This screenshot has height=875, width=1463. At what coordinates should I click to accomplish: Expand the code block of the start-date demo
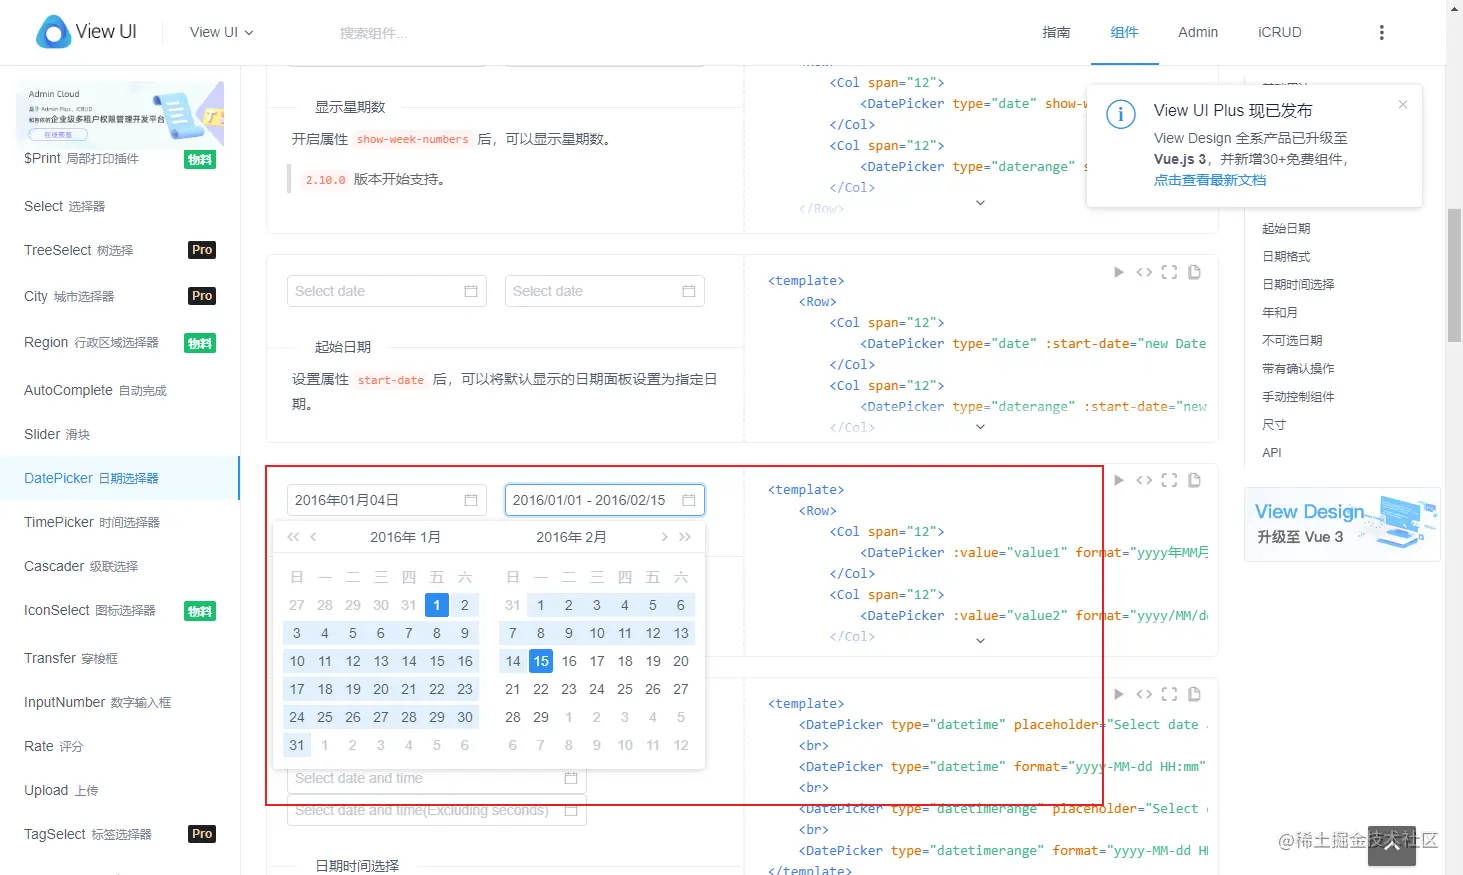click(980, 427)
